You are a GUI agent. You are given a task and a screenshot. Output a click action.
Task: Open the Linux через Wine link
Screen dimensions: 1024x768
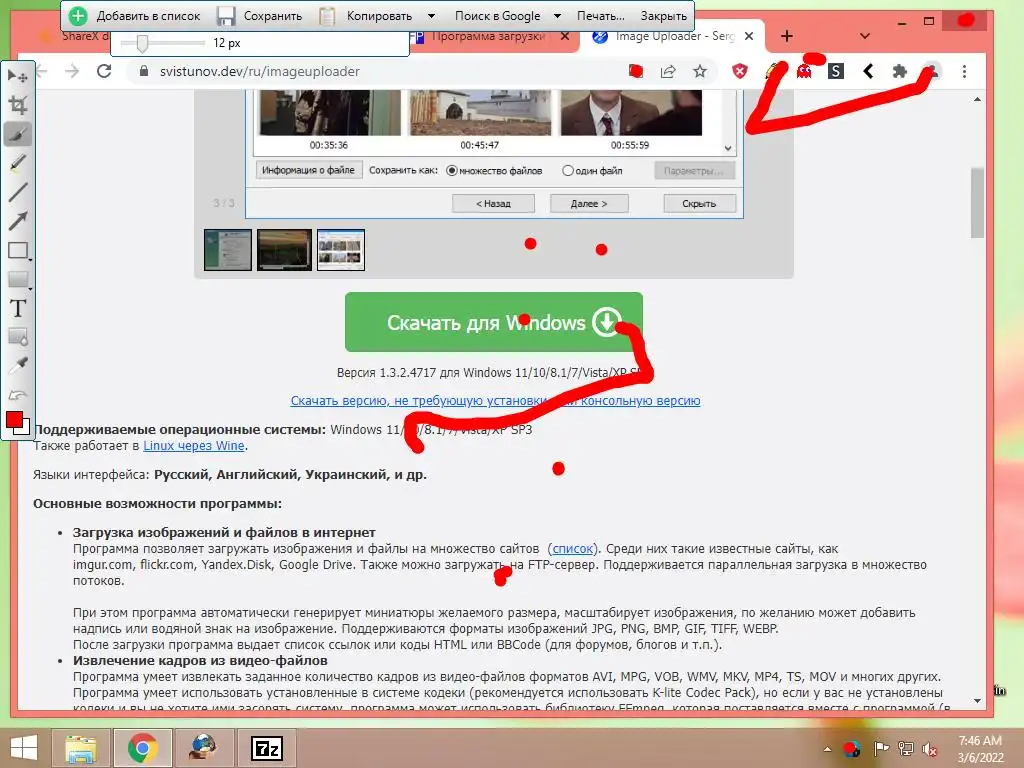pos(194,445)
